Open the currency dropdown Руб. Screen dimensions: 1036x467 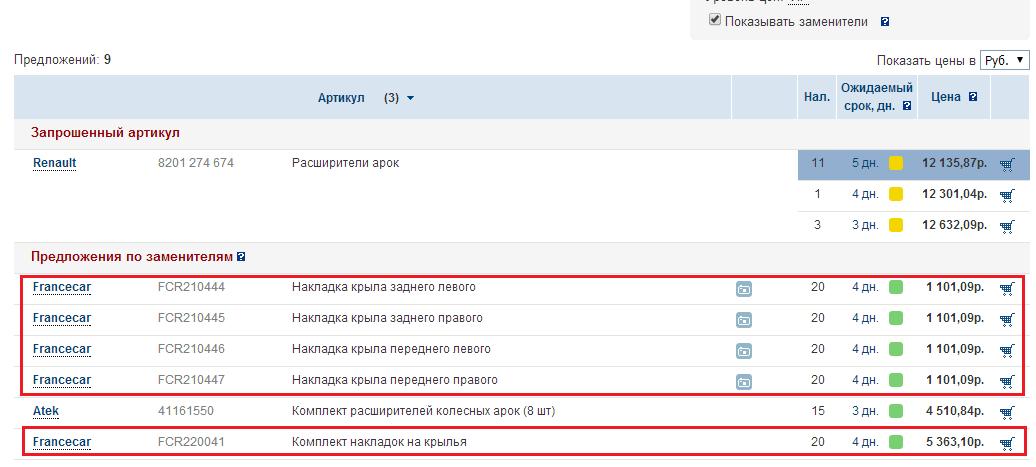pyautogui.click(x=1004, y=60)
